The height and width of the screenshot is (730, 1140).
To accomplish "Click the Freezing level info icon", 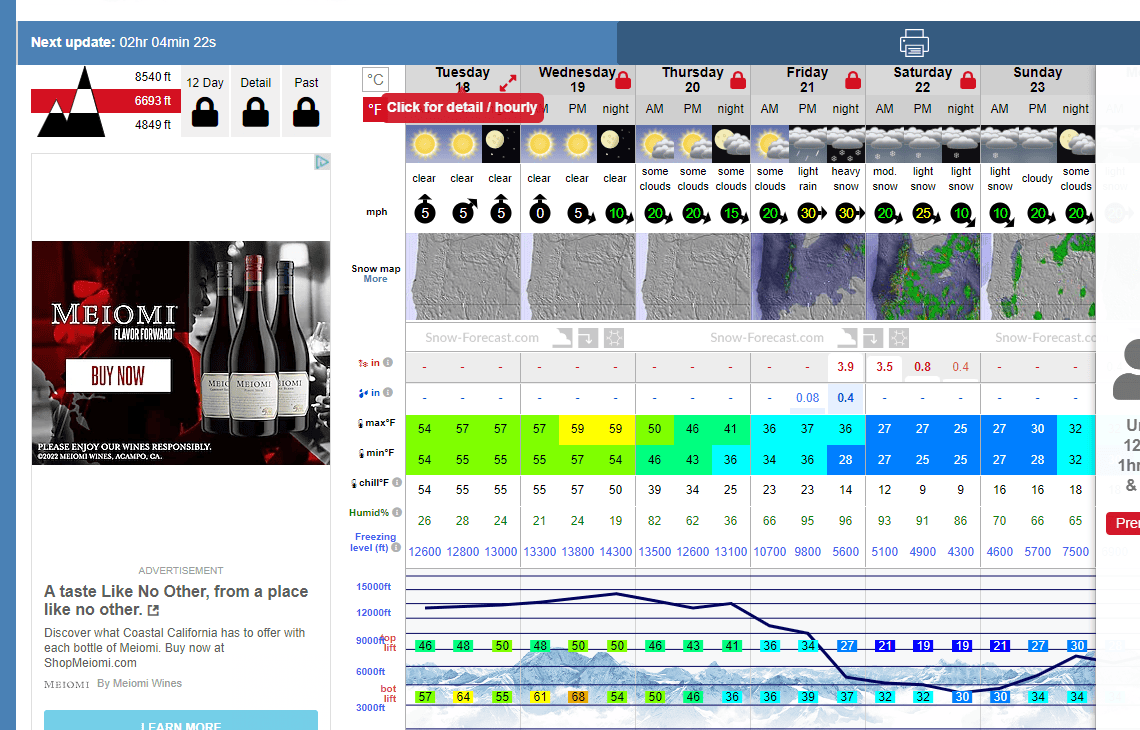I will pyautogui.click(x=396, y=548).
